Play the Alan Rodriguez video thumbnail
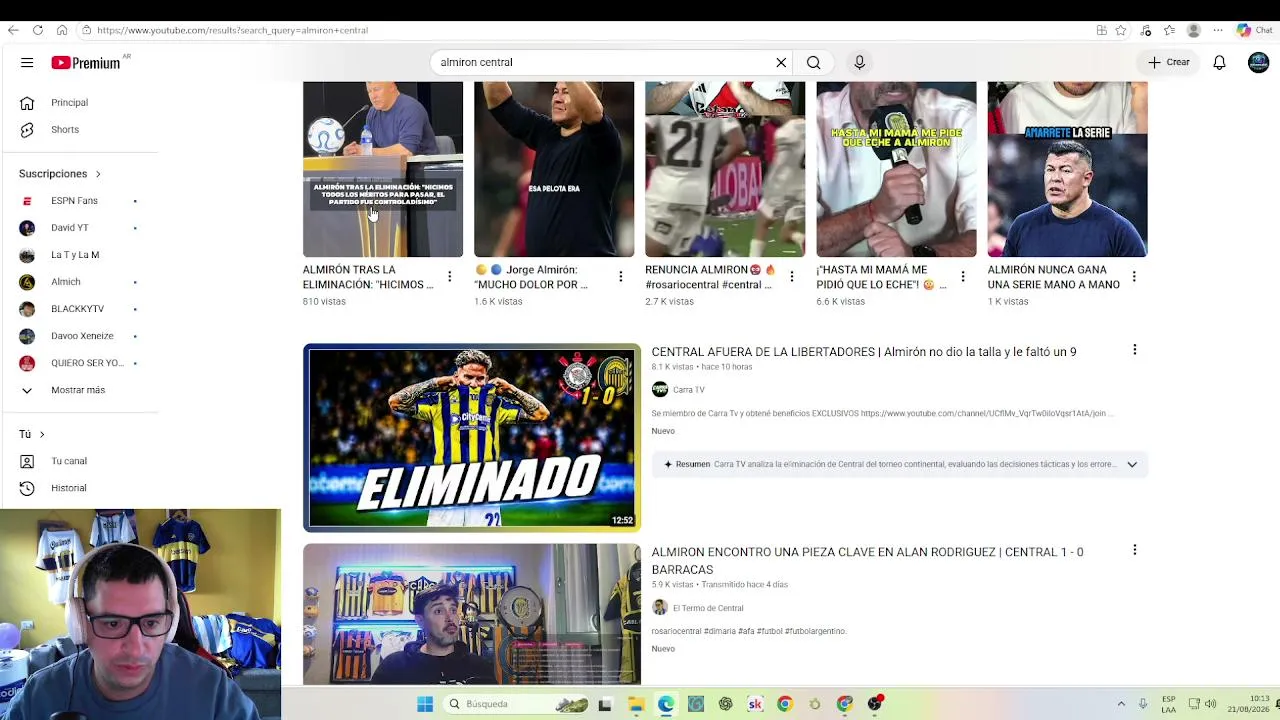This screenshot has width=1280, height=720. coord(472,614)
